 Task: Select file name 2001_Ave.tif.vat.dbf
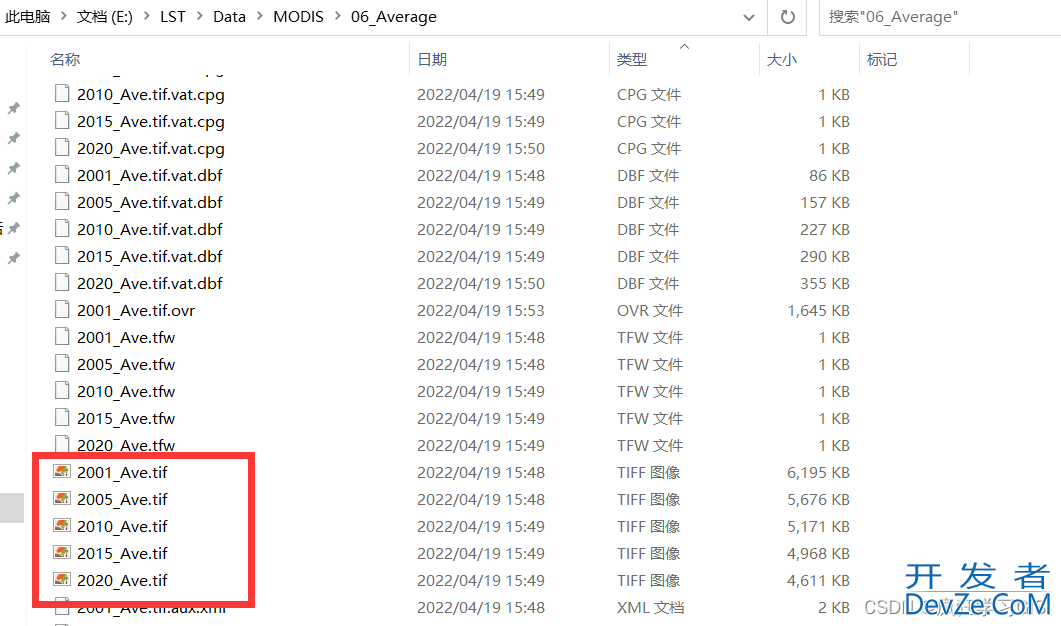150,175
